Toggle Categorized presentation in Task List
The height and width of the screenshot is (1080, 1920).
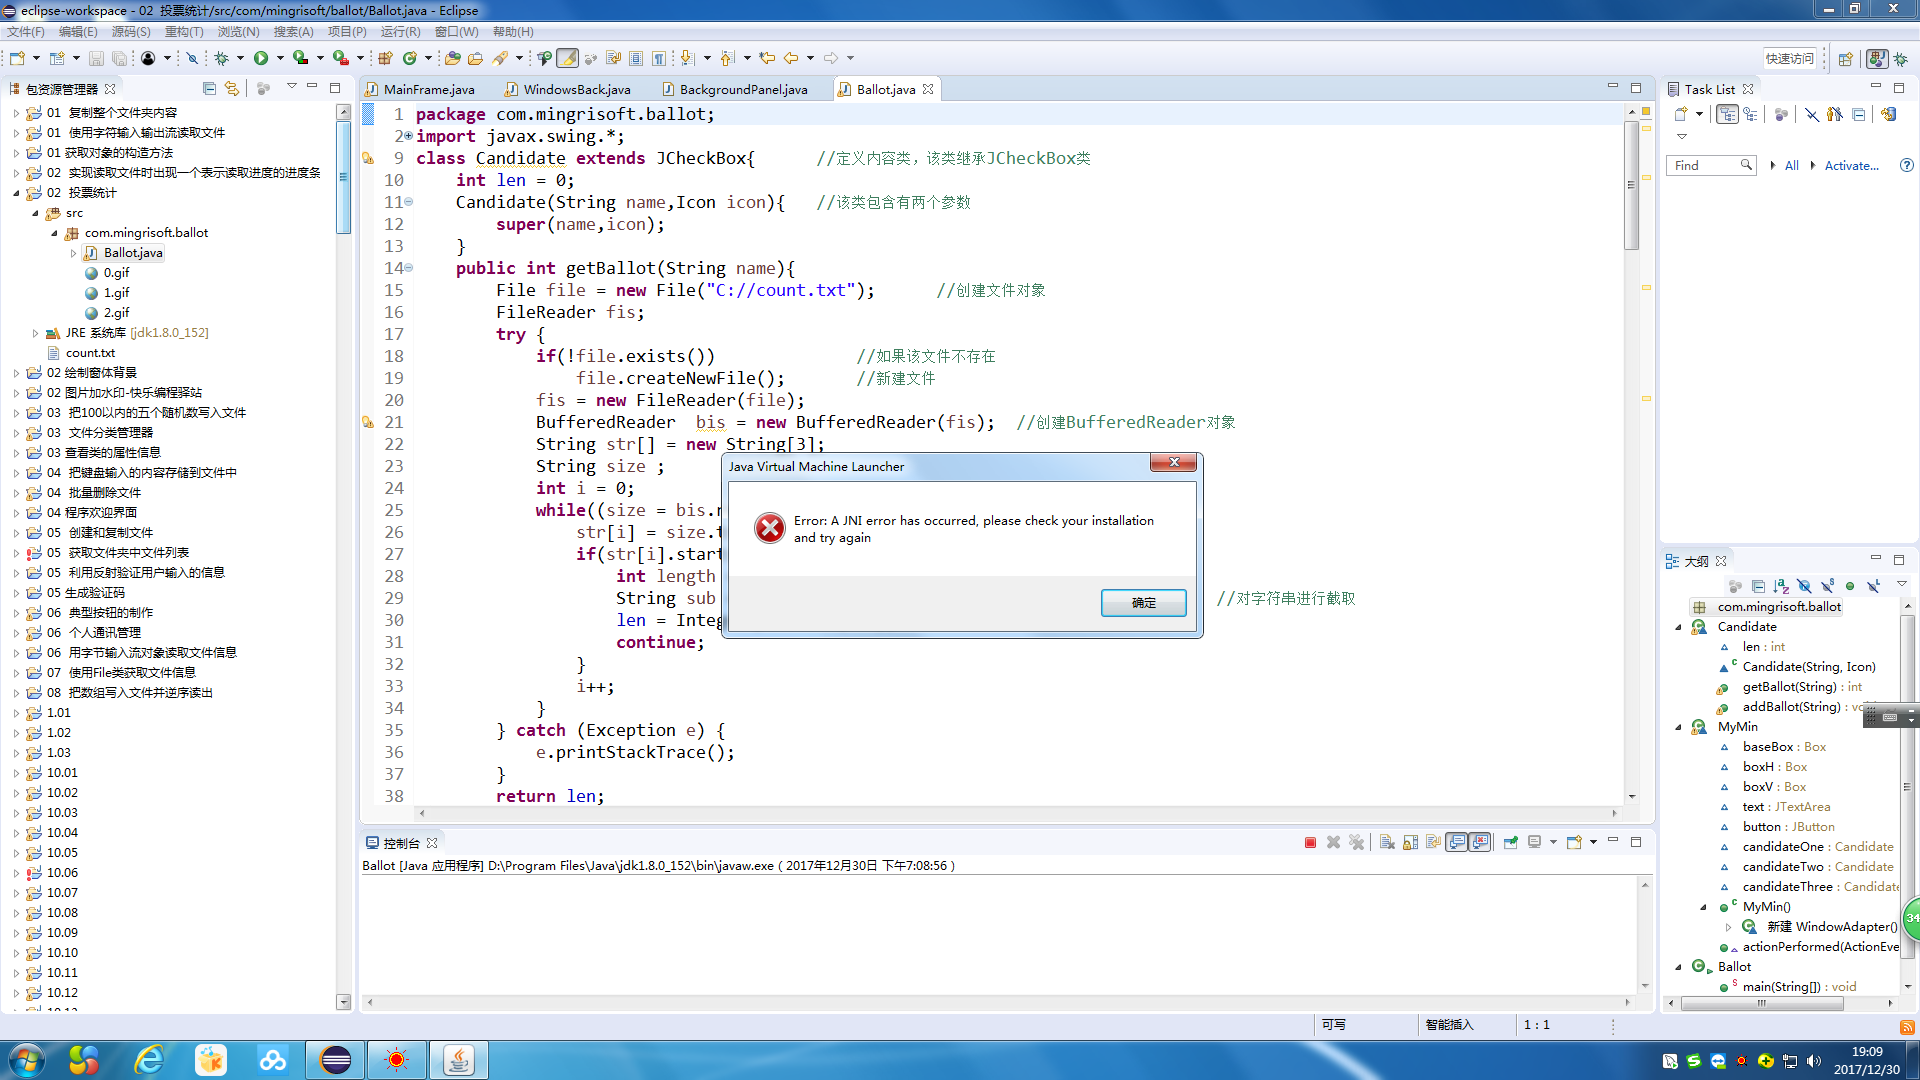point(1727,114)
